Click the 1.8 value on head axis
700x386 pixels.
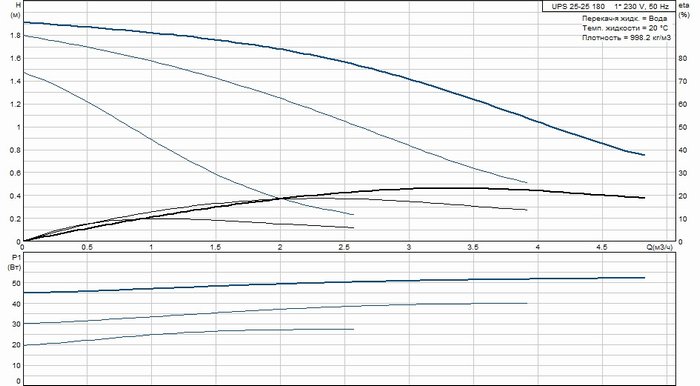pos(15,35)
